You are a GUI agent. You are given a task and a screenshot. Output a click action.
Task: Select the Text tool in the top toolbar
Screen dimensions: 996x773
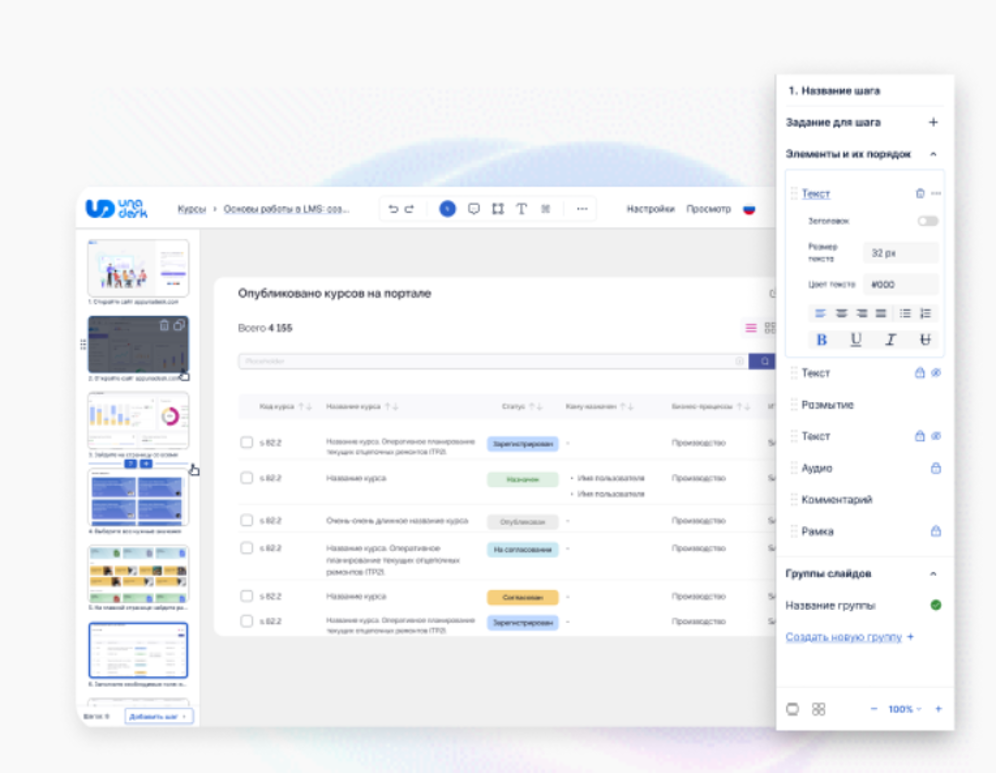tap(521, 209)
